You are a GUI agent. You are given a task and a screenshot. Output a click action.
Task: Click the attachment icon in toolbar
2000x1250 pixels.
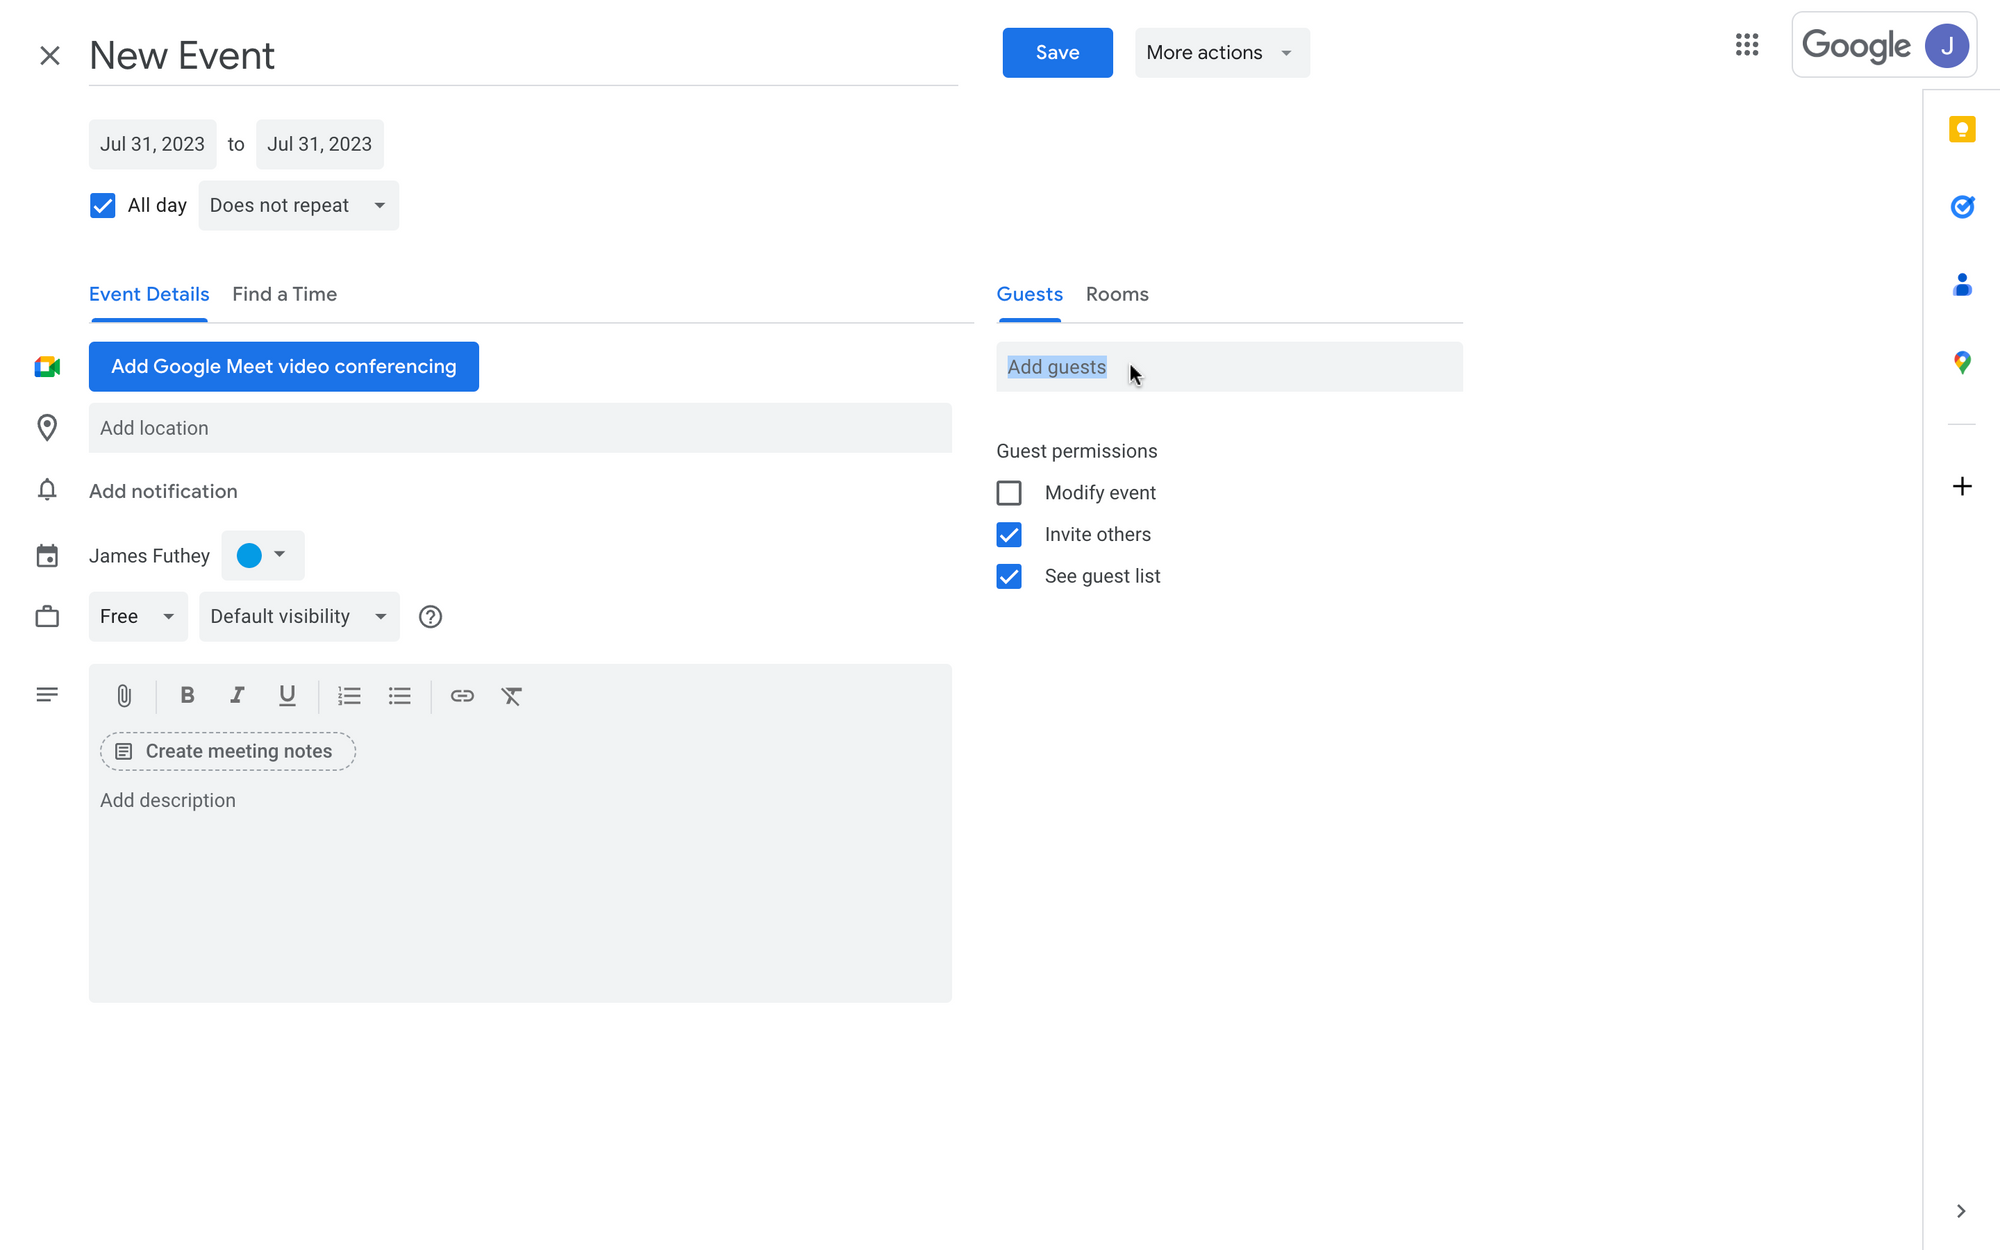[121, 696]
